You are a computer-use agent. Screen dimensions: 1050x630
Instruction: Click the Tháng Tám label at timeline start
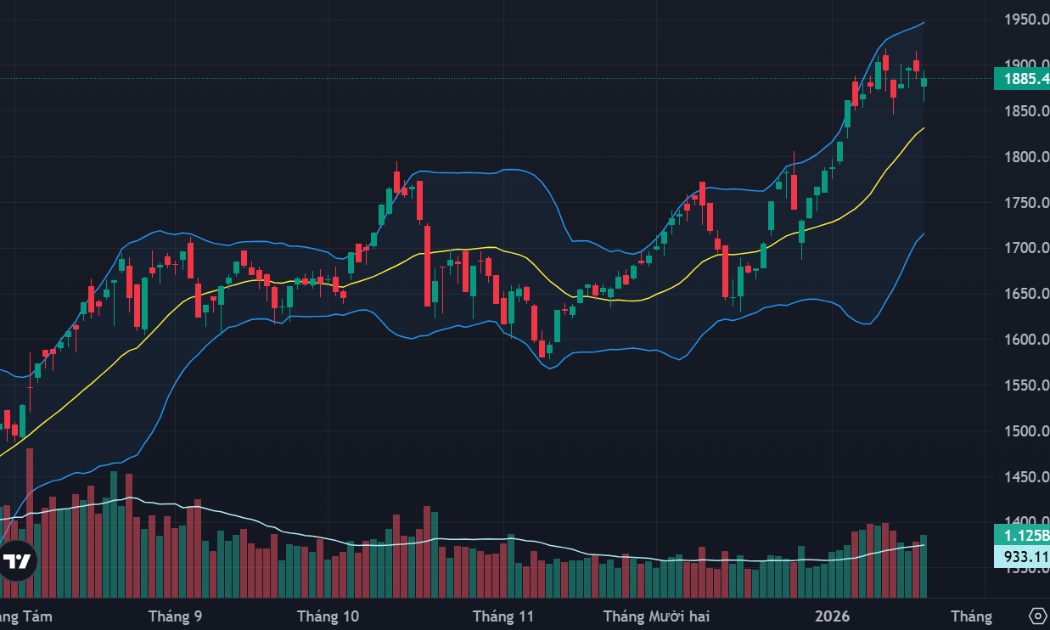24,615
